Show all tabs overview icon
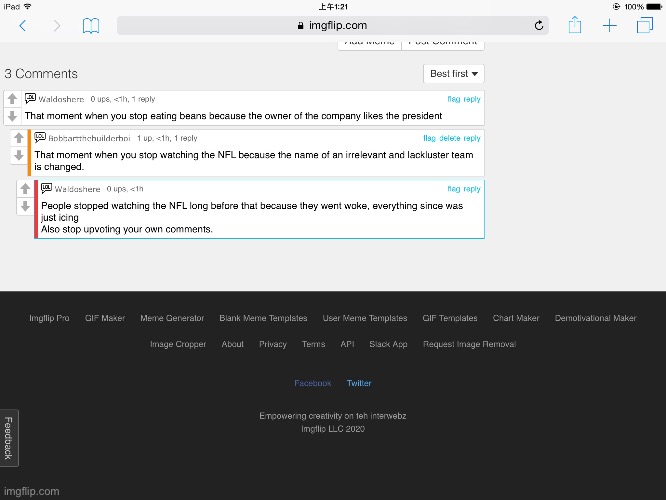Viewport: 666px width, 500px height. 644,26
